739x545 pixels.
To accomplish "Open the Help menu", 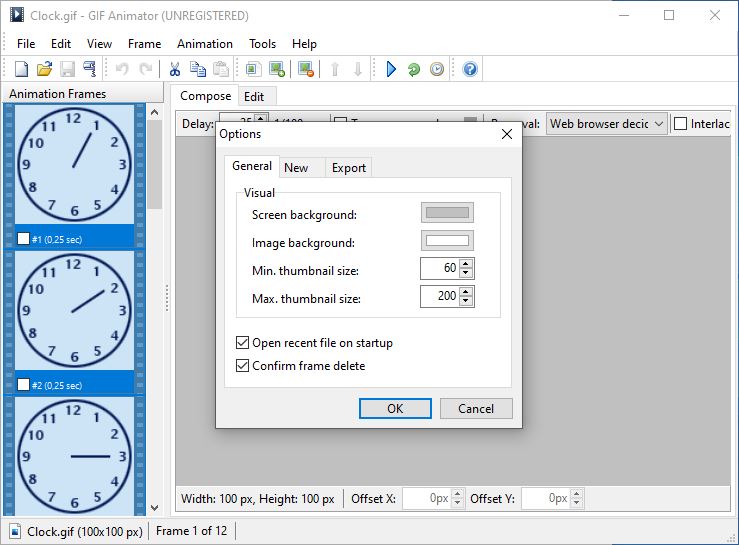I will 304,44.
